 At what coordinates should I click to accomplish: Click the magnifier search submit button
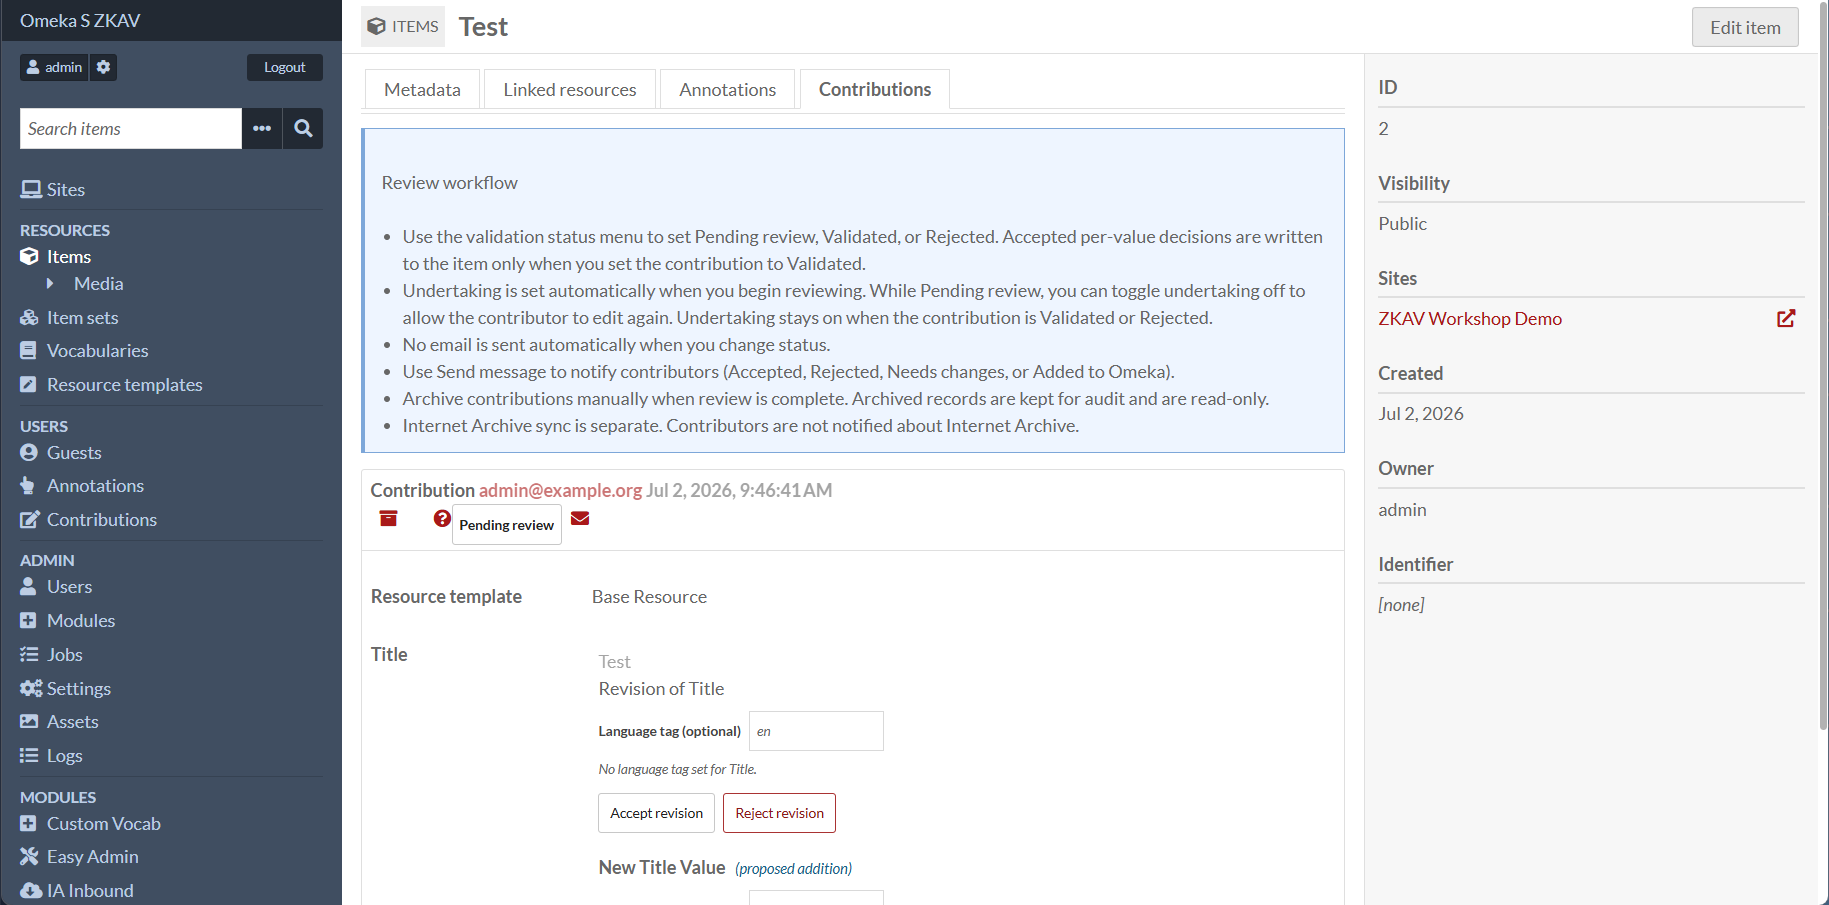303,128
